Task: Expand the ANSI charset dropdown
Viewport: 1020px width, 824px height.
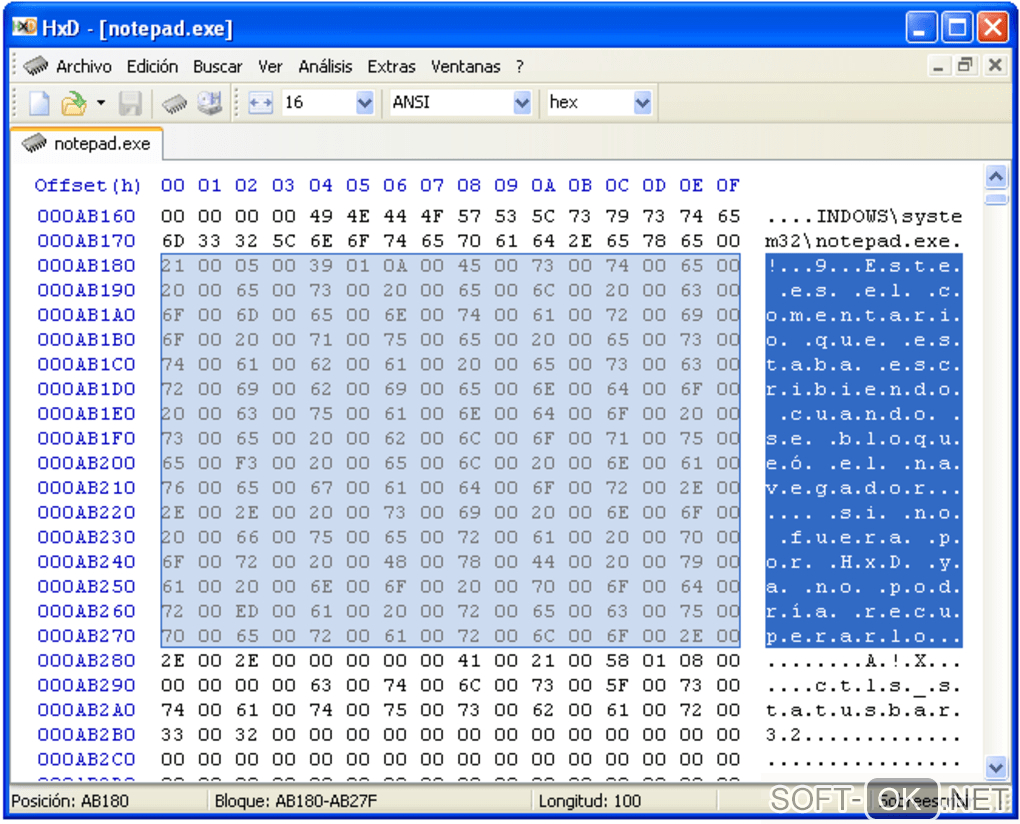Action: pyautogui.click(x=522, y=103)
